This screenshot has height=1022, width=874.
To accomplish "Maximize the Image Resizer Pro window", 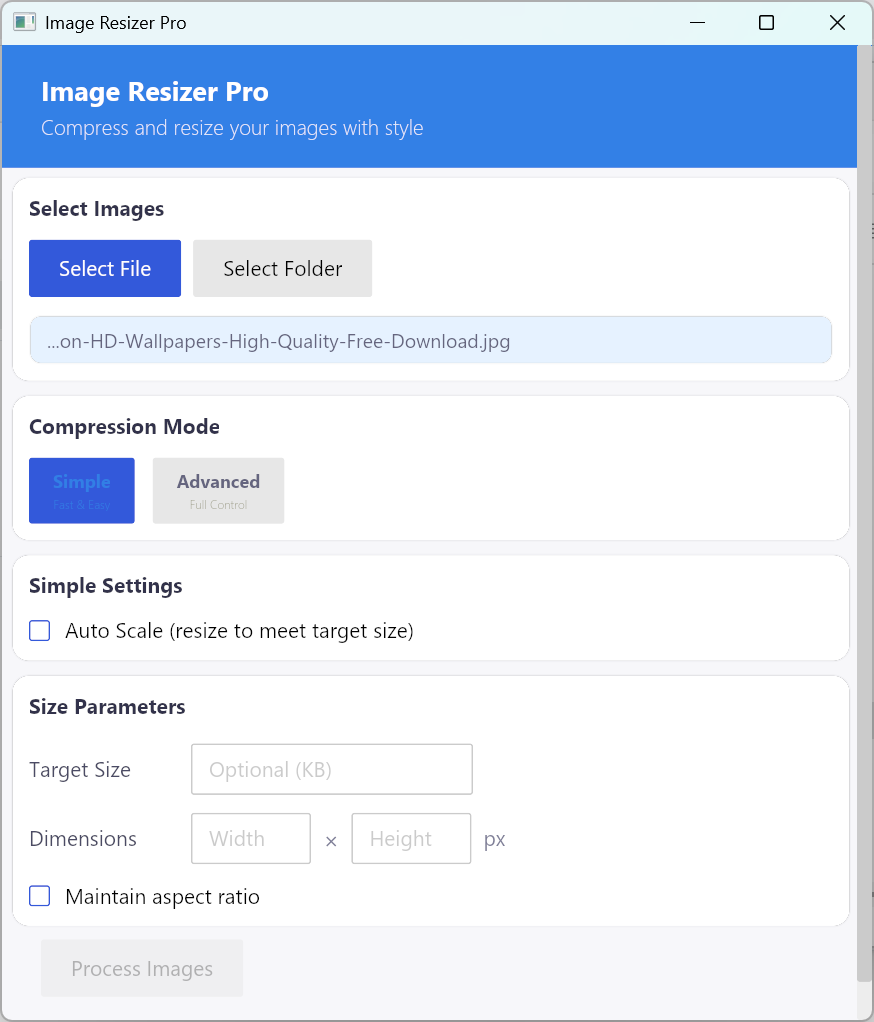I will tap(767, 22).
